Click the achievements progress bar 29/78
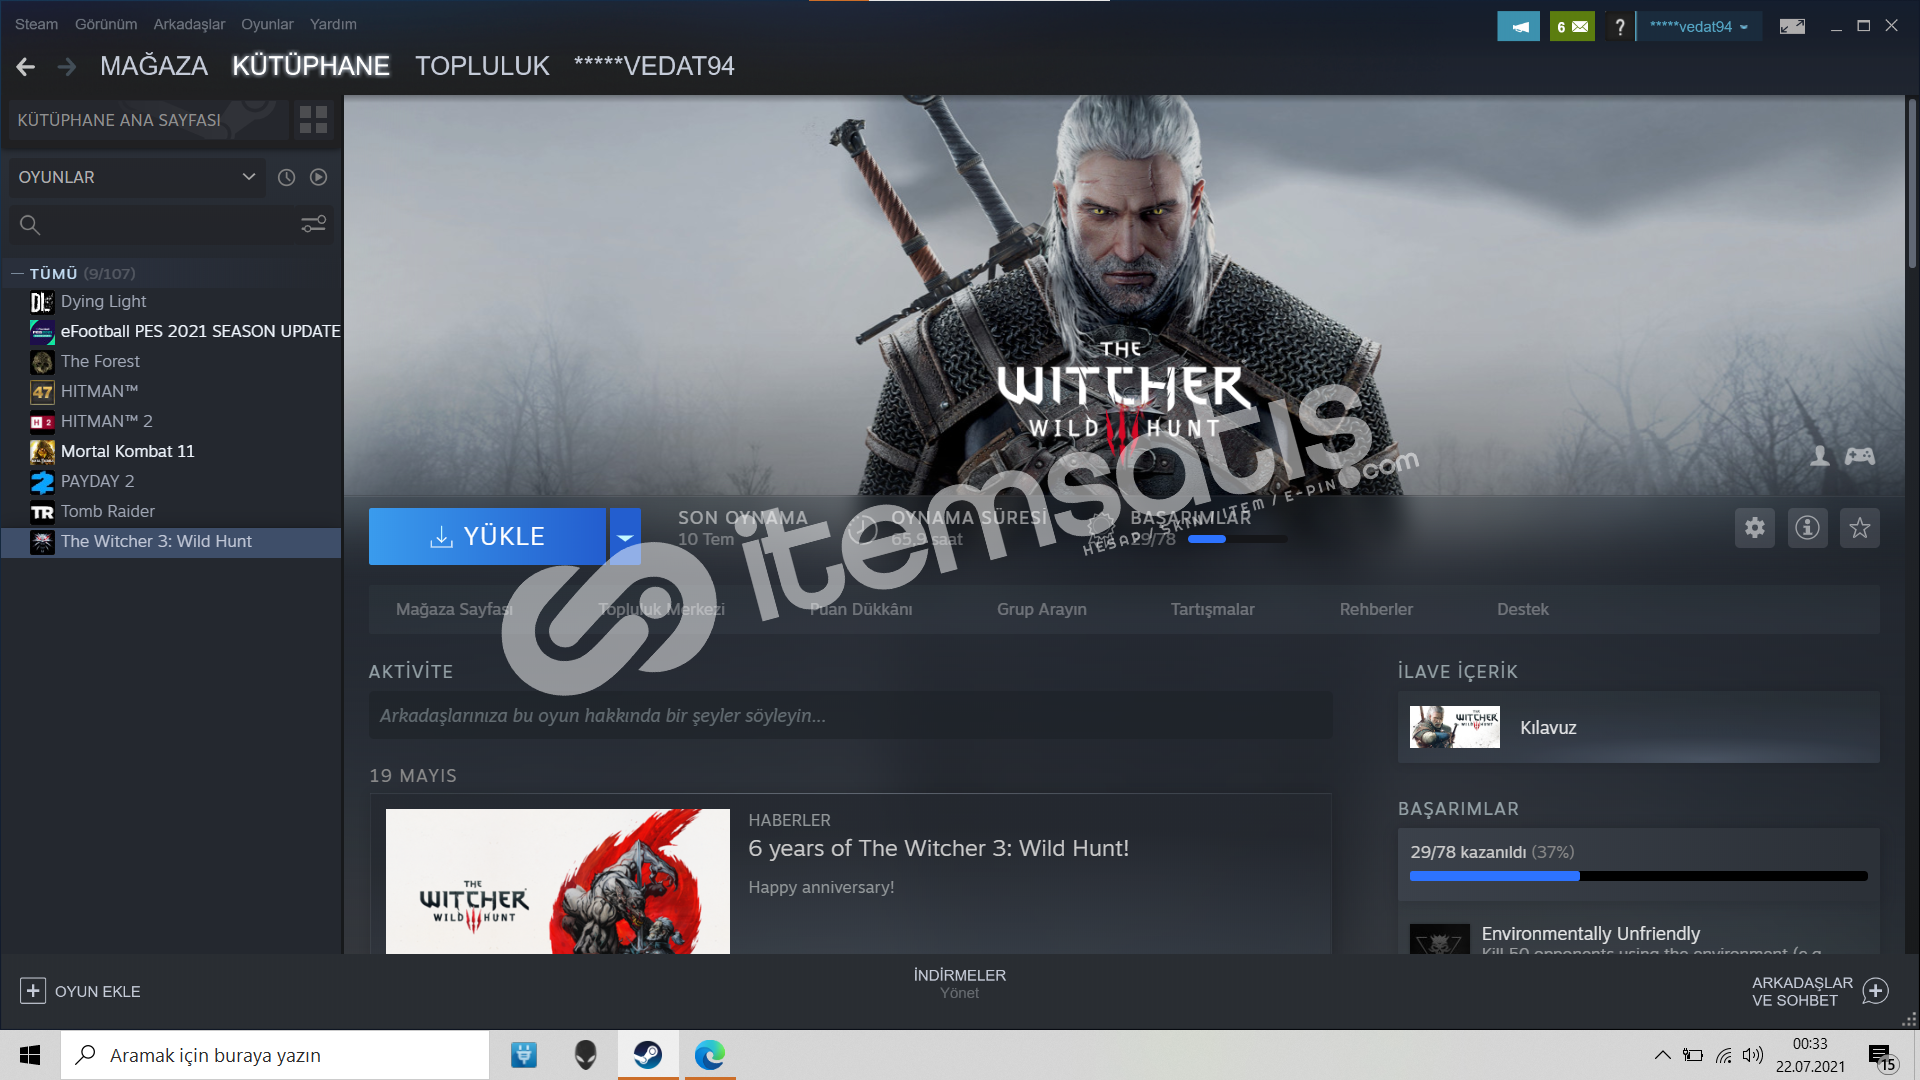 point(1638,876)
